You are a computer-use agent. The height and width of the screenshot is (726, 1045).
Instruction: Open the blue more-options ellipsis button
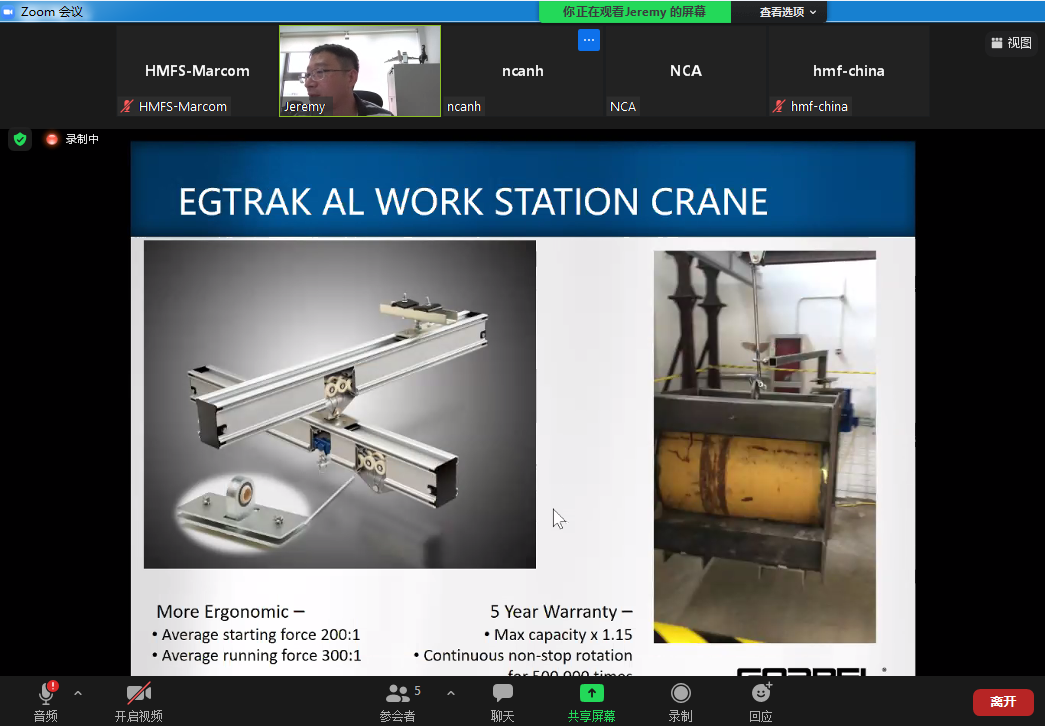[589, 40]
